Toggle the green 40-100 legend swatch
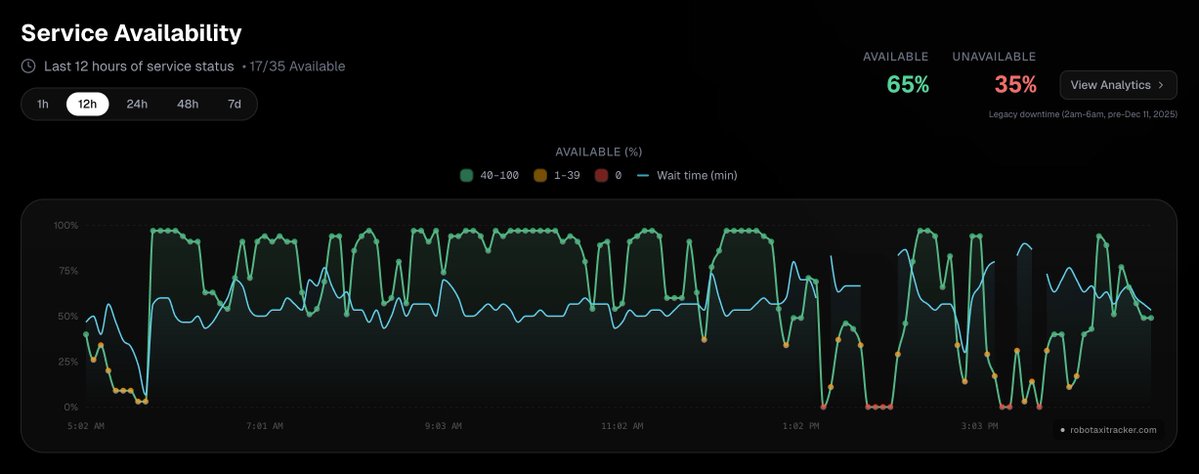The width and height of the screenshot is (1199, 474). pyautogui.click(x=466, y=175)
